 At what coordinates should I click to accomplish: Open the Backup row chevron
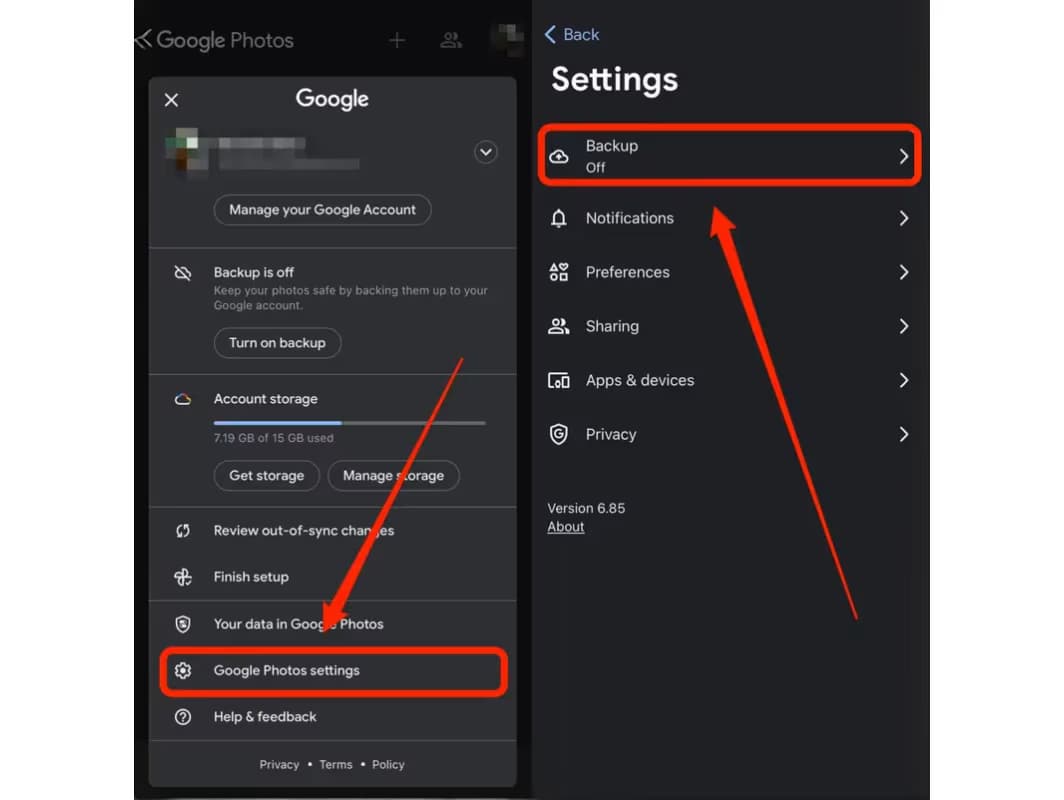903,156
